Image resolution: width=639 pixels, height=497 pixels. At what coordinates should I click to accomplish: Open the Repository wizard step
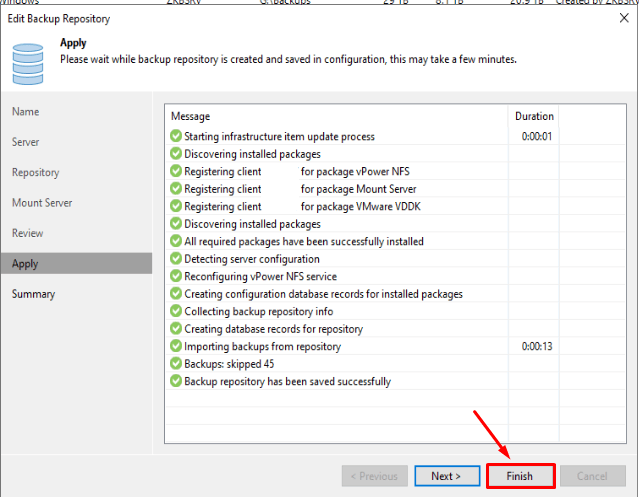pos(35,172)
